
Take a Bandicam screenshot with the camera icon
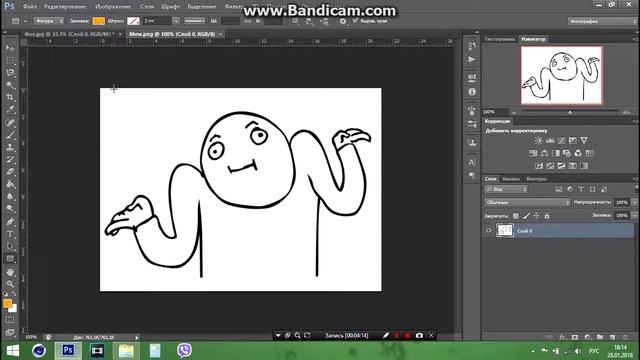coord(419,336)
